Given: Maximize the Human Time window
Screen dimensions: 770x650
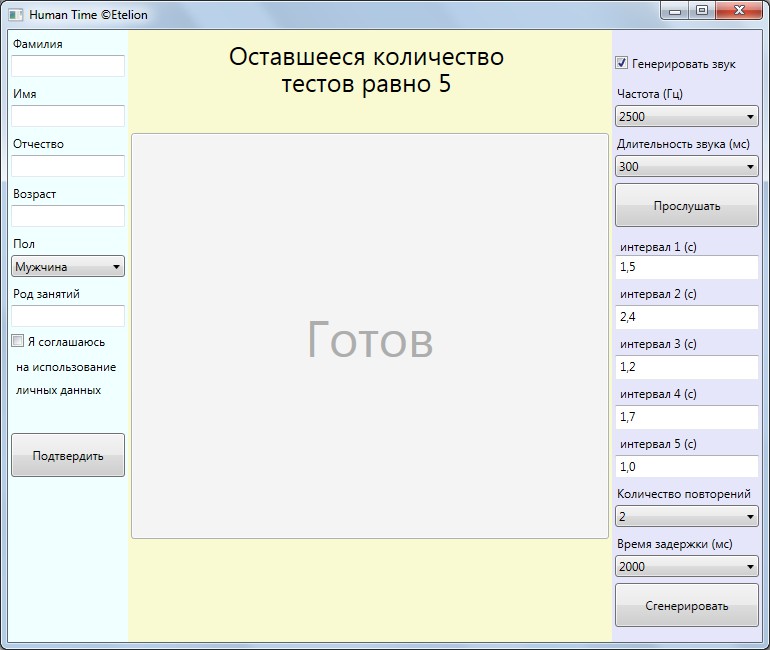Looking at the screenshot, I should (702, 11).
